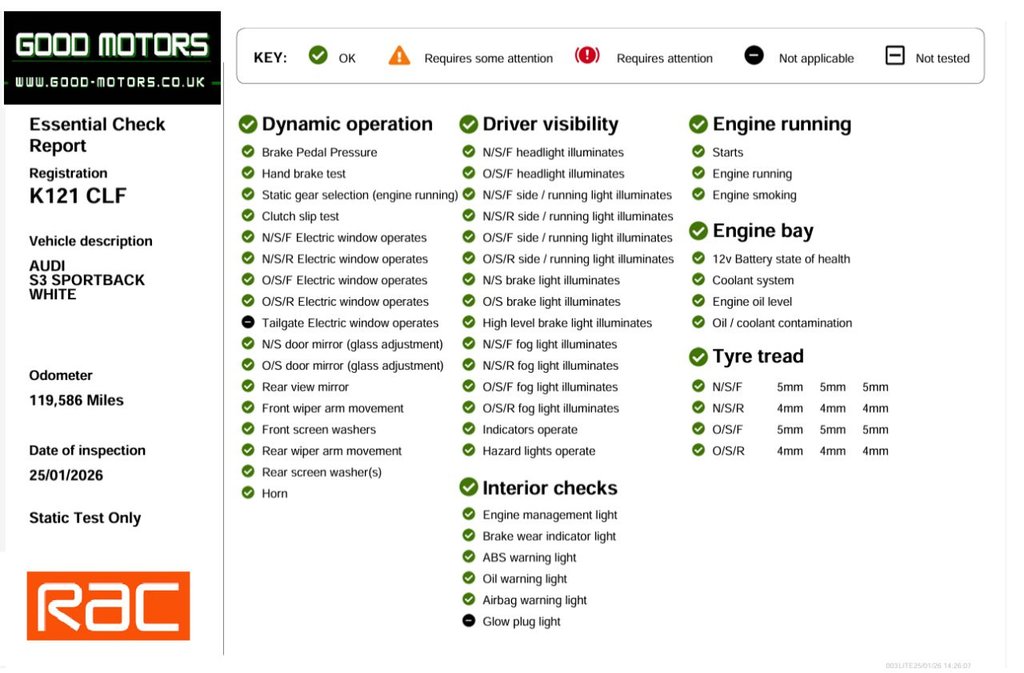The height and width of the screenshot is (673, 1024).
Task: Click the Not tested square key icon
Action: [895, 56]
